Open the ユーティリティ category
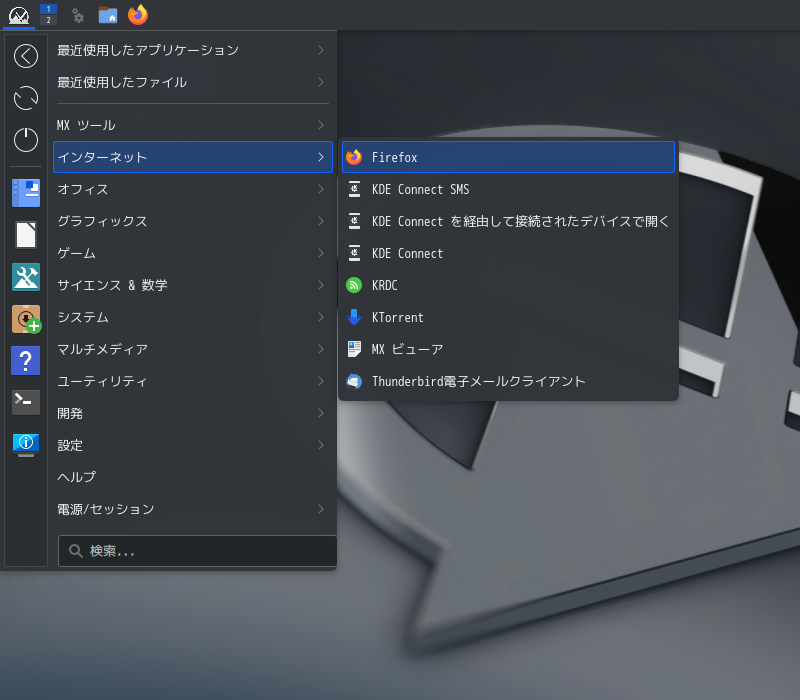Image resolution: width=800 pixels, height=700 pixels. click(193, 381)
